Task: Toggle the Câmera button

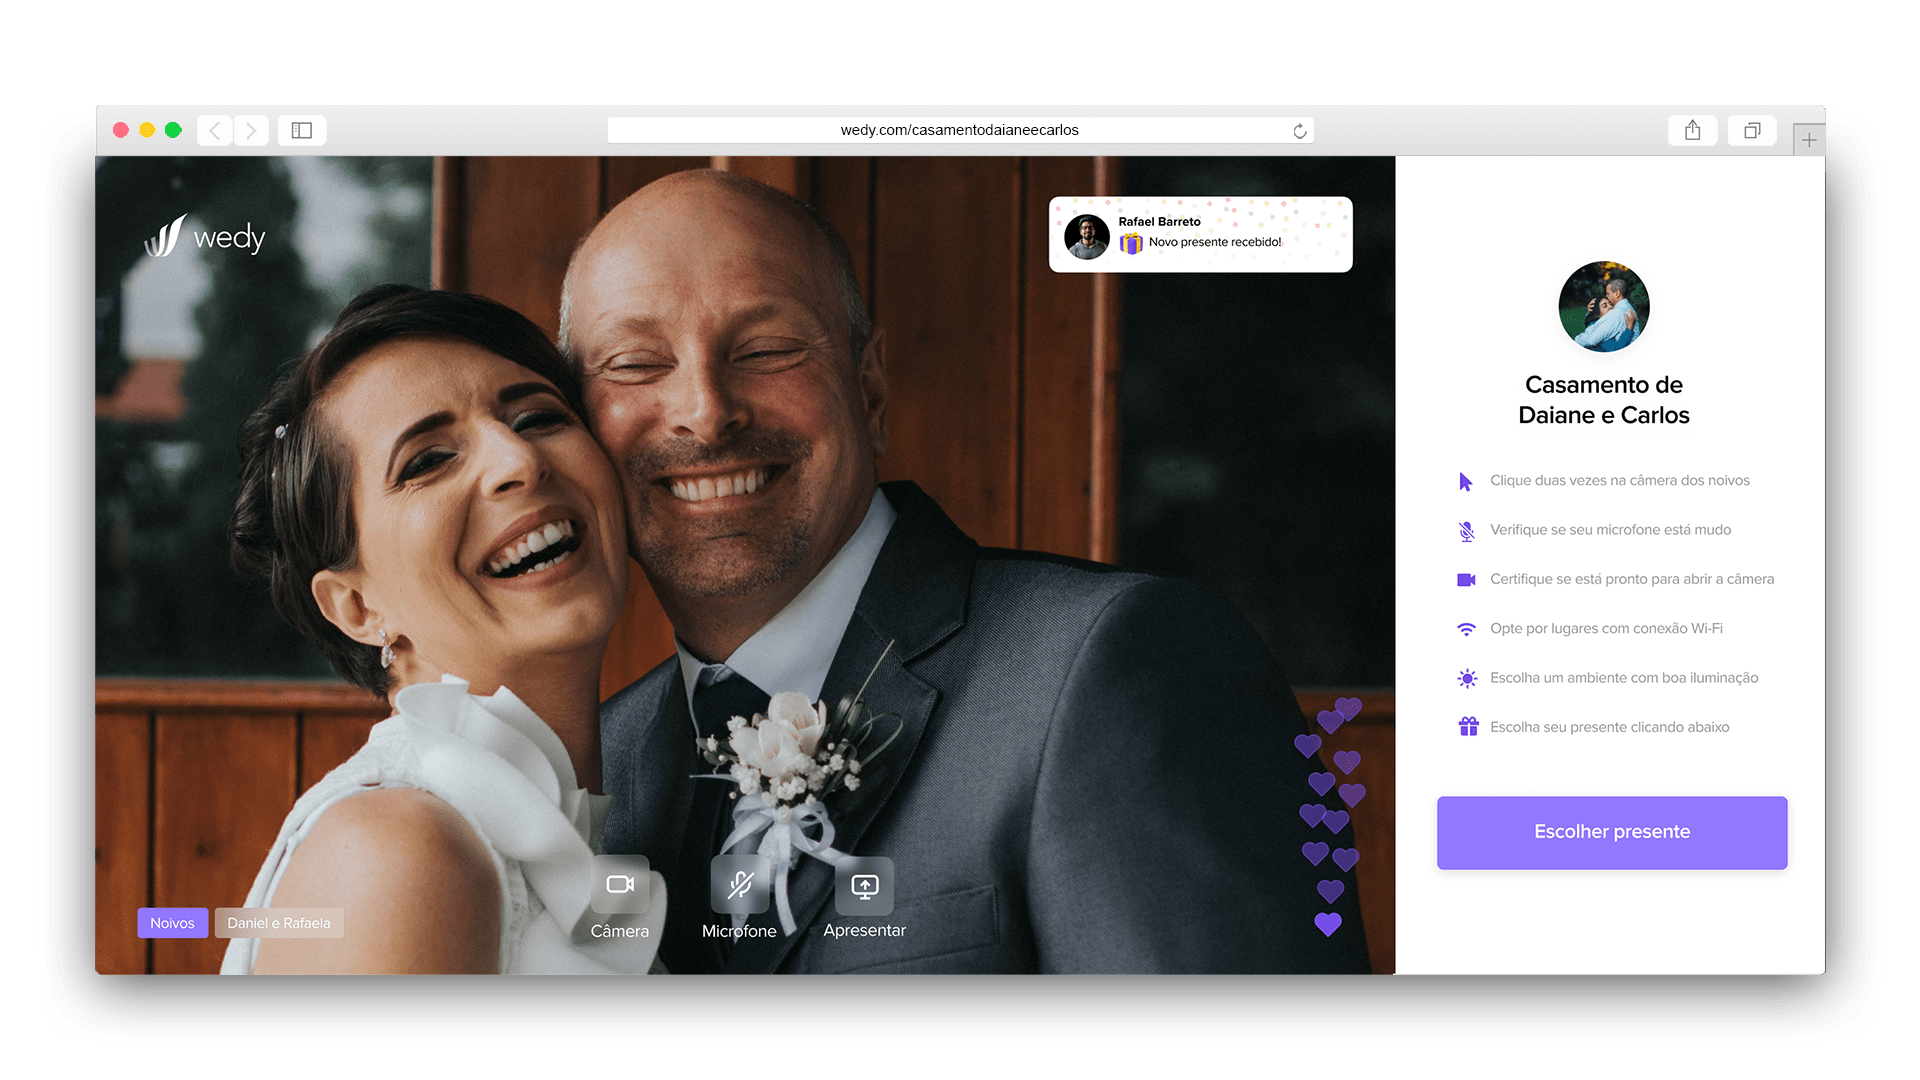Action: (x=620, y=885)
